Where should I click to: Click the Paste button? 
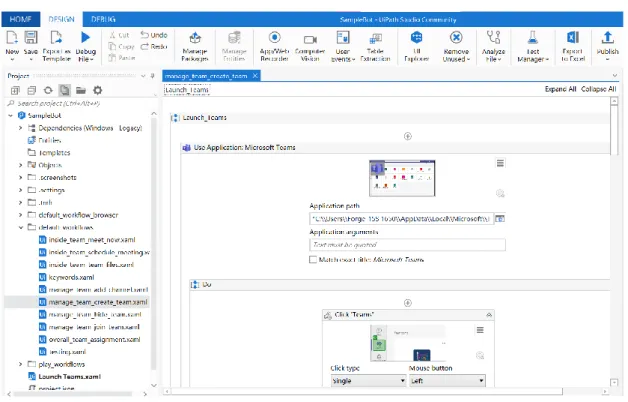(x=122, y=58)
